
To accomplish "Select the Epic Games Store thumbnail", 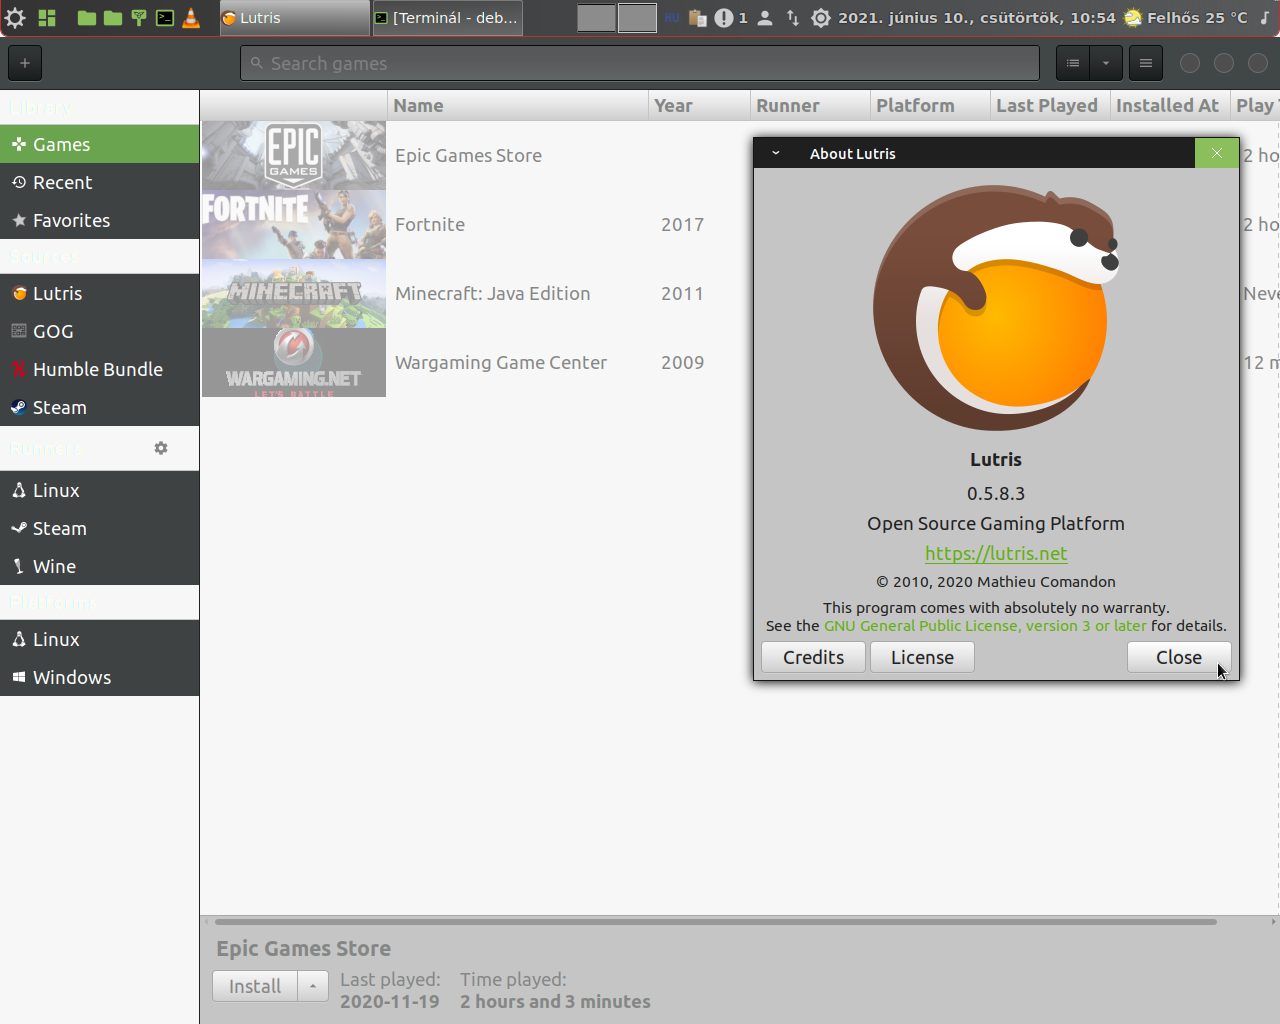I will (x=294, y=156).
